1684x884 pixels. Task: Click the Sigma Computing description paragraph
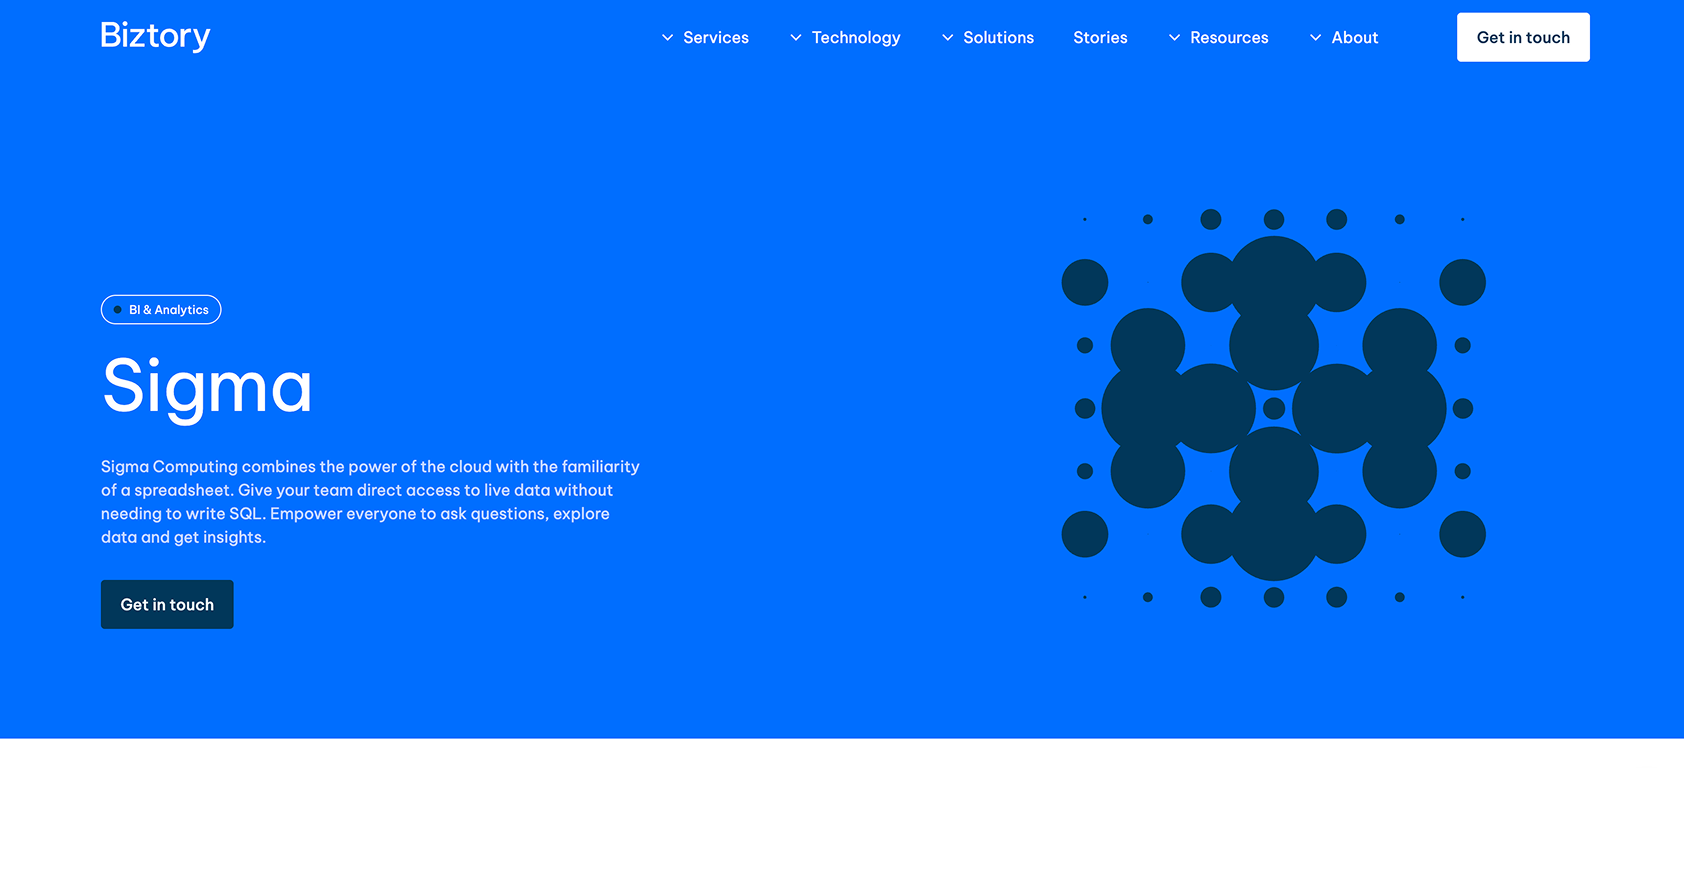(370, 502)
